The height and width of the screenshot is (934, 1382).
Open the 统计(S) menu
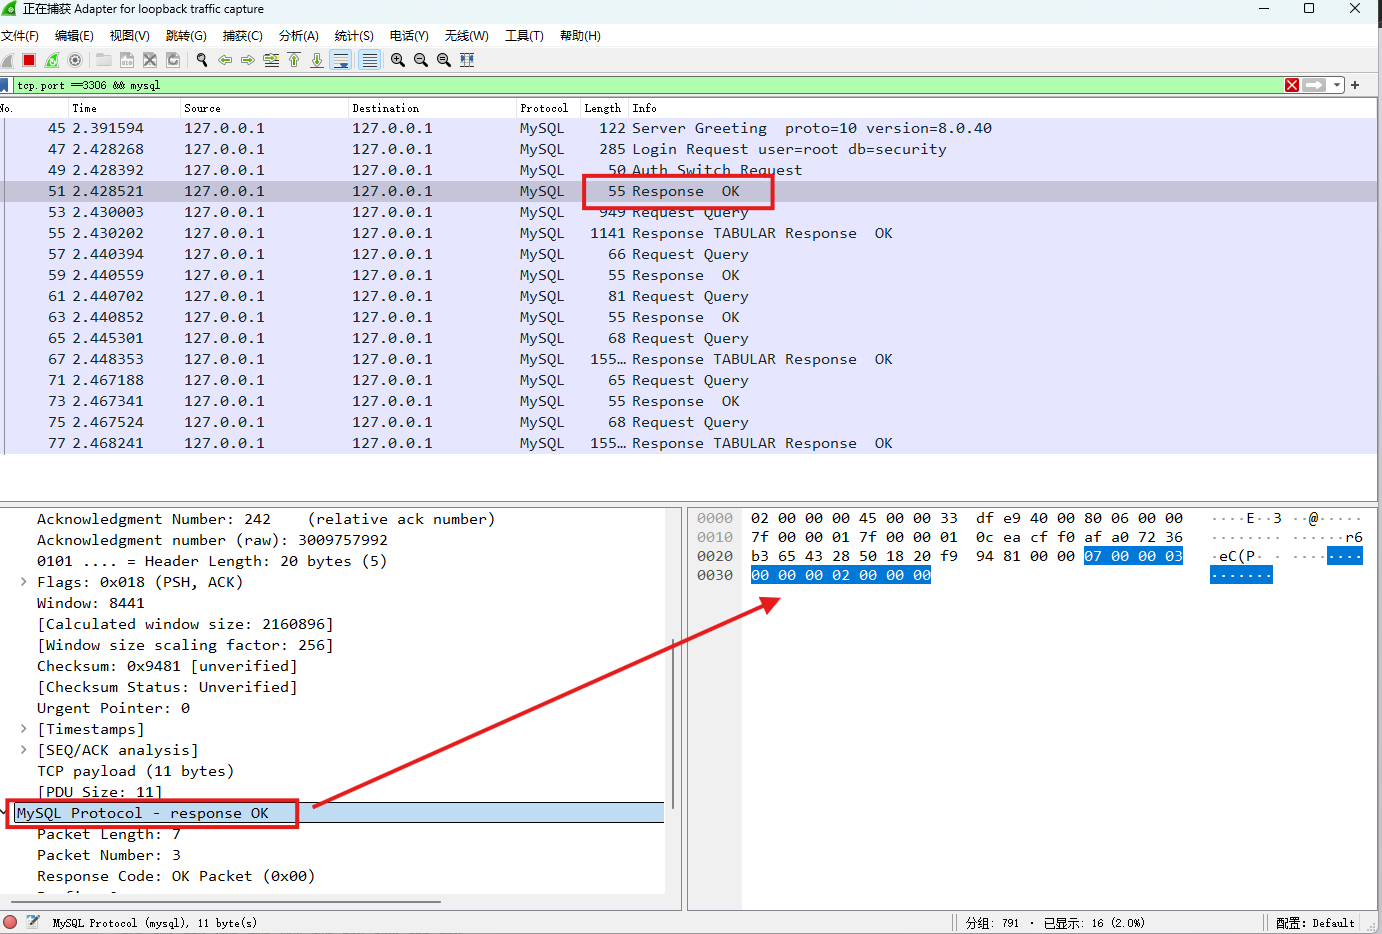(x=354, y=36)
